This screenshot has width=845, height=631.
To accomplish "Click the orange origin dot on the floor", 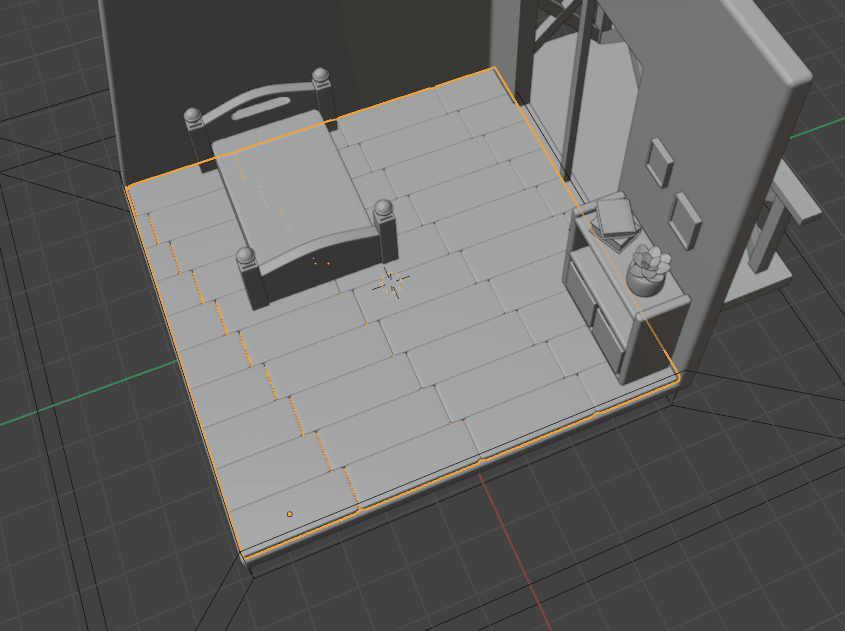I will click(289, 514).
